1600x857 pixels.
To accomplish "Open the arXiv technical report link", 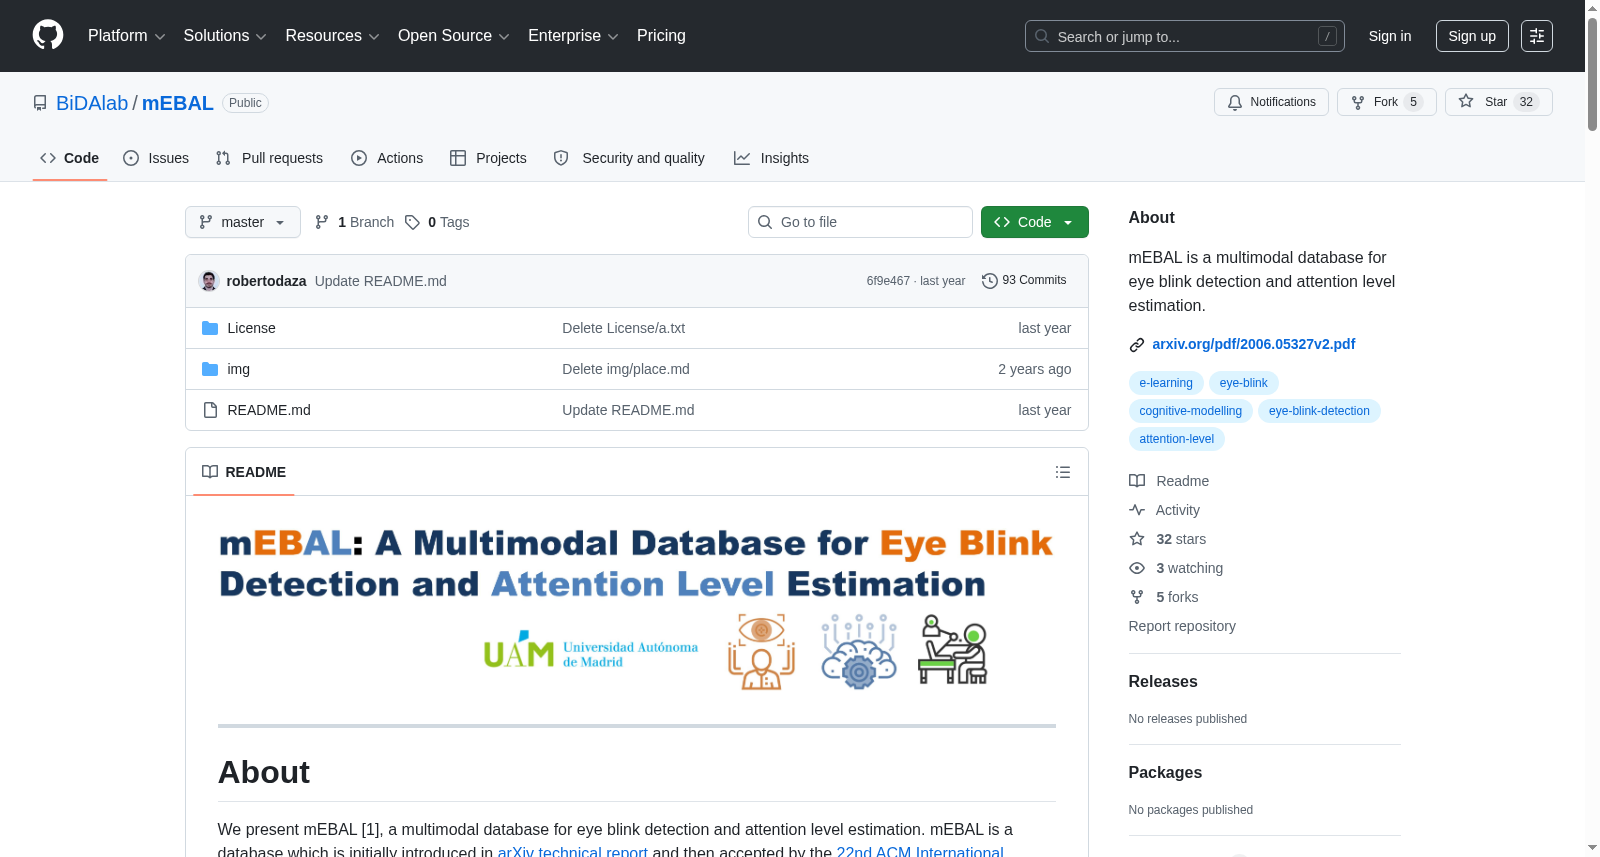I will click(x=573, y=851).
